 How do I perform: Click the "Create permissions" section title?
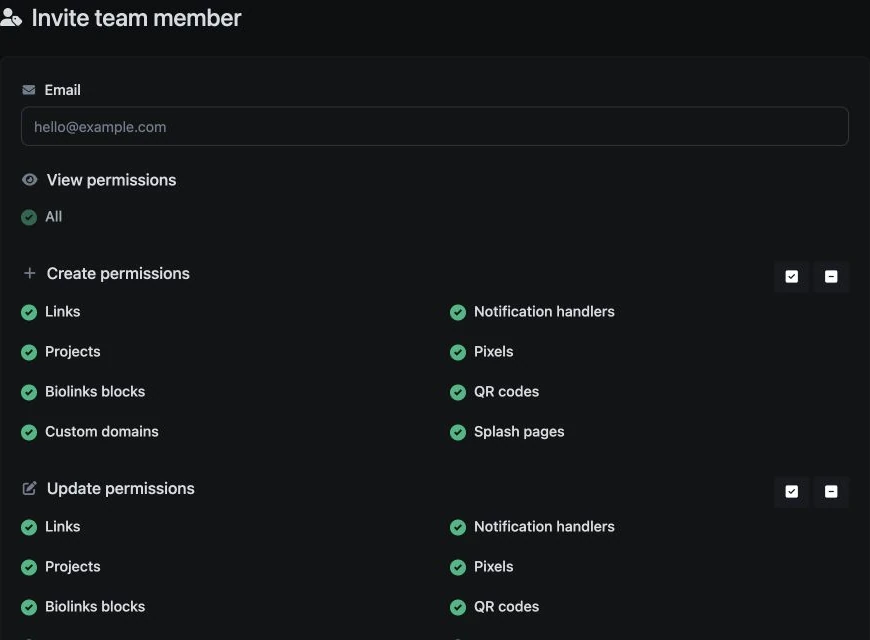(118, 273)
